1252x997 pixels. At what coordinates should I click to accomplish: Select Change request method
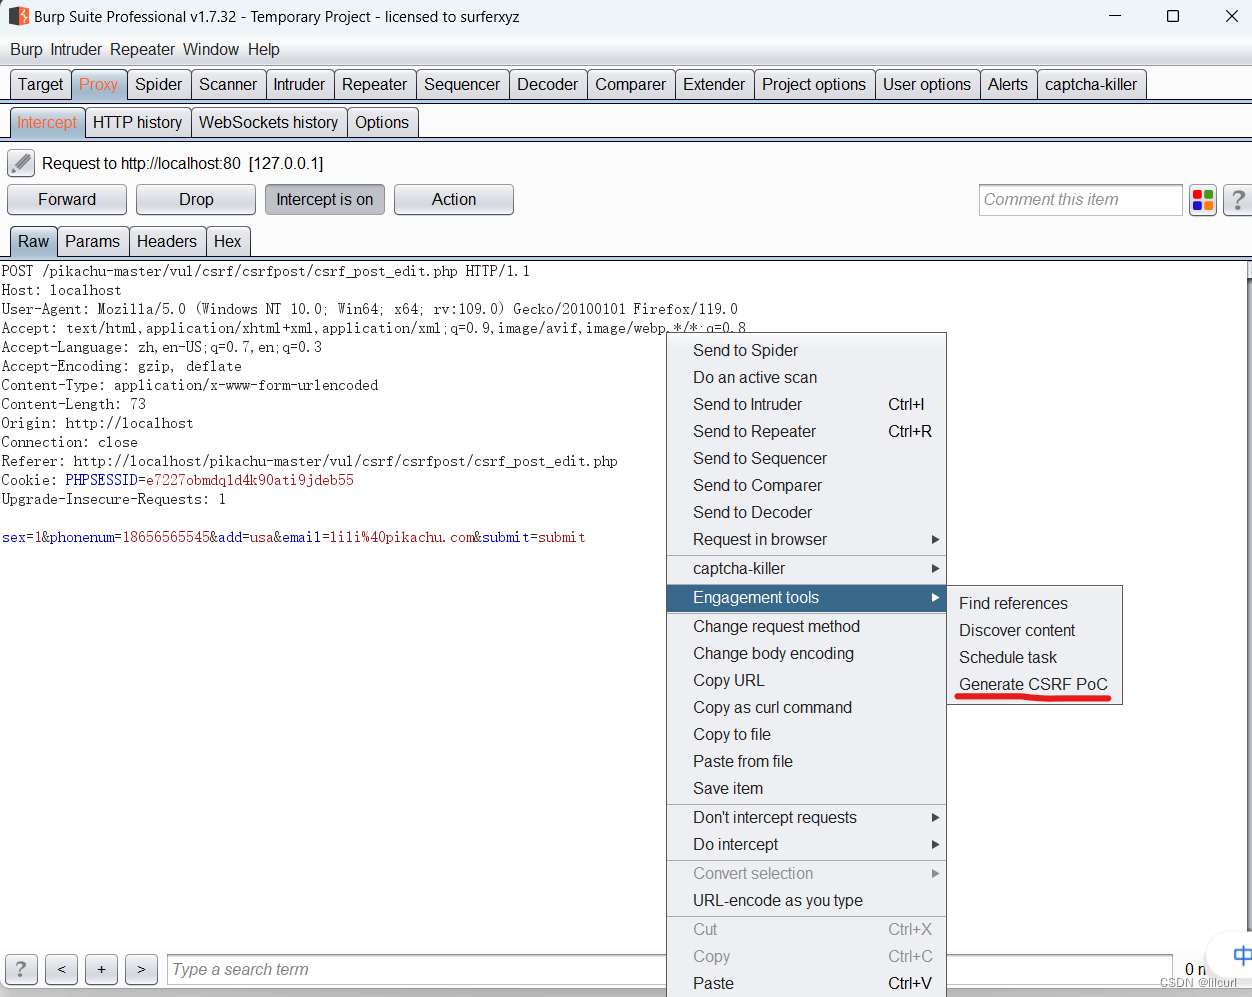pyautogui.click(x=806, y=626)
